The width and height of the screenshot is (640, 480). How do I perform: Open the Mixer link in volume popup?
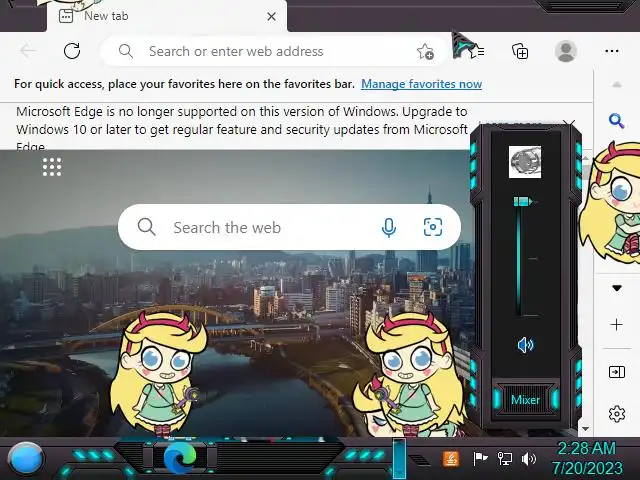pyautogui.click(x=525, y=400)
